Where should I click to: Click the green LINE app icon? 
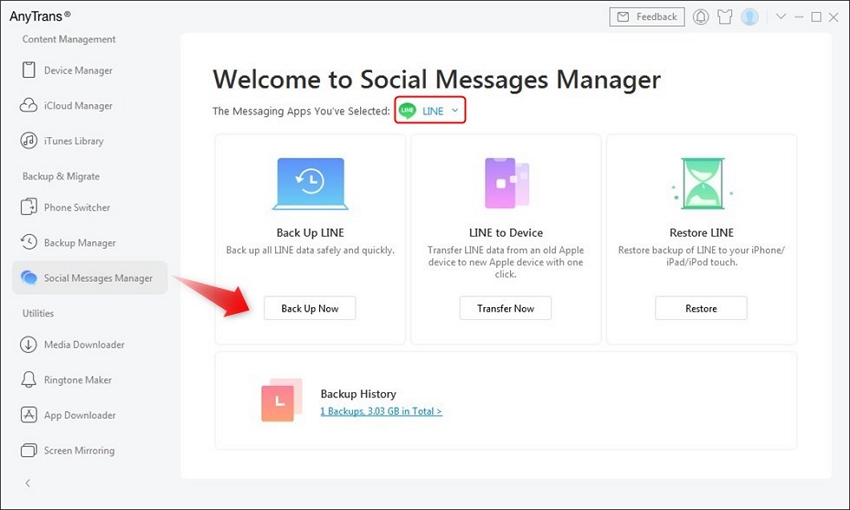pyautogui.click(x=407, y=111)
